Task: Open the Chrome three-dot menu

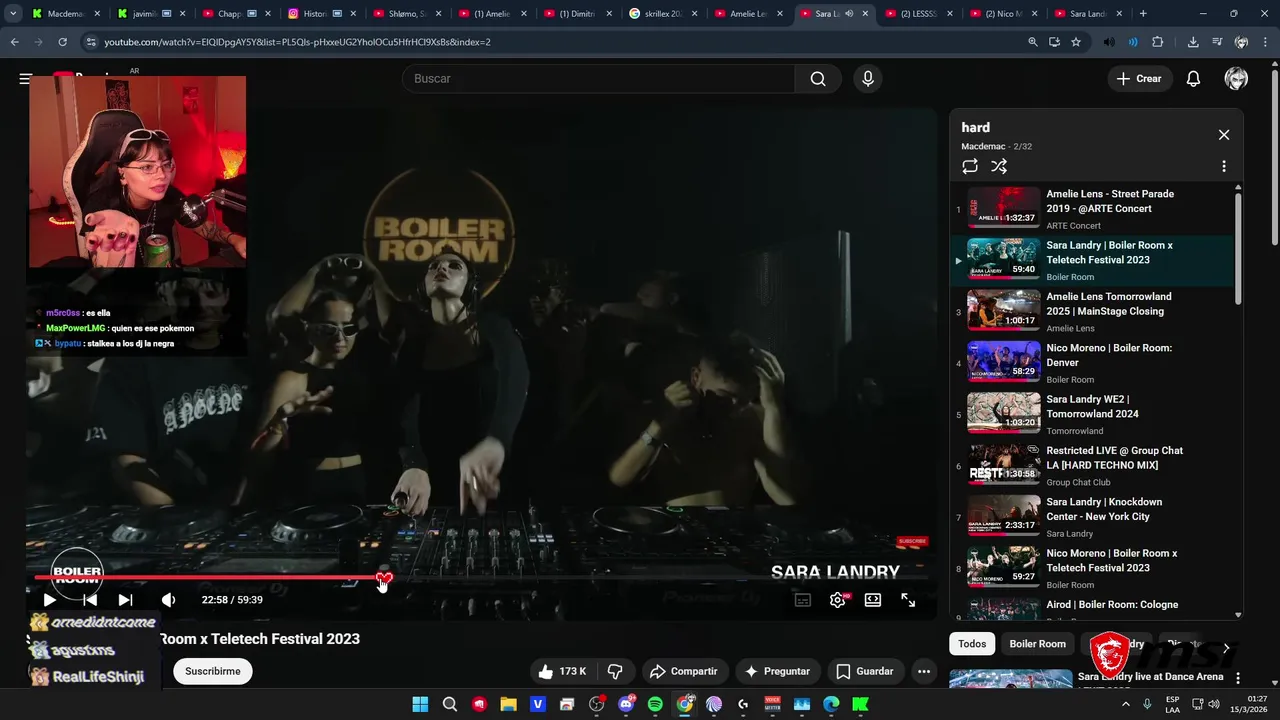Action: [1266, 42]
